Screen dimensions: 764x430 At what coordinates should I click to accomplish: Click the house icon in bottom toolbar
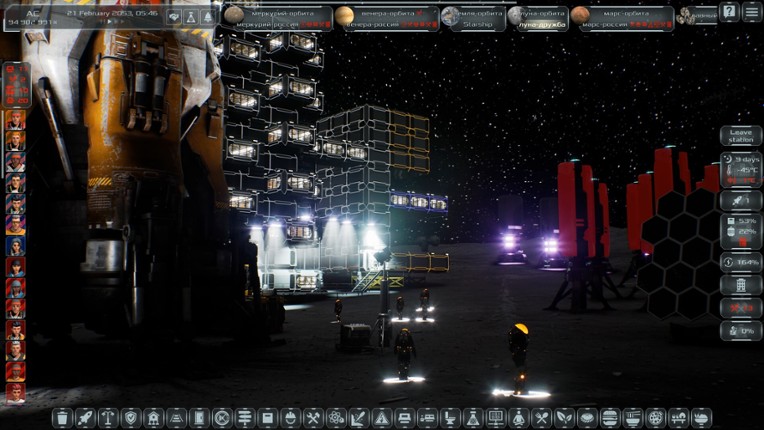[x=154, y=417]
